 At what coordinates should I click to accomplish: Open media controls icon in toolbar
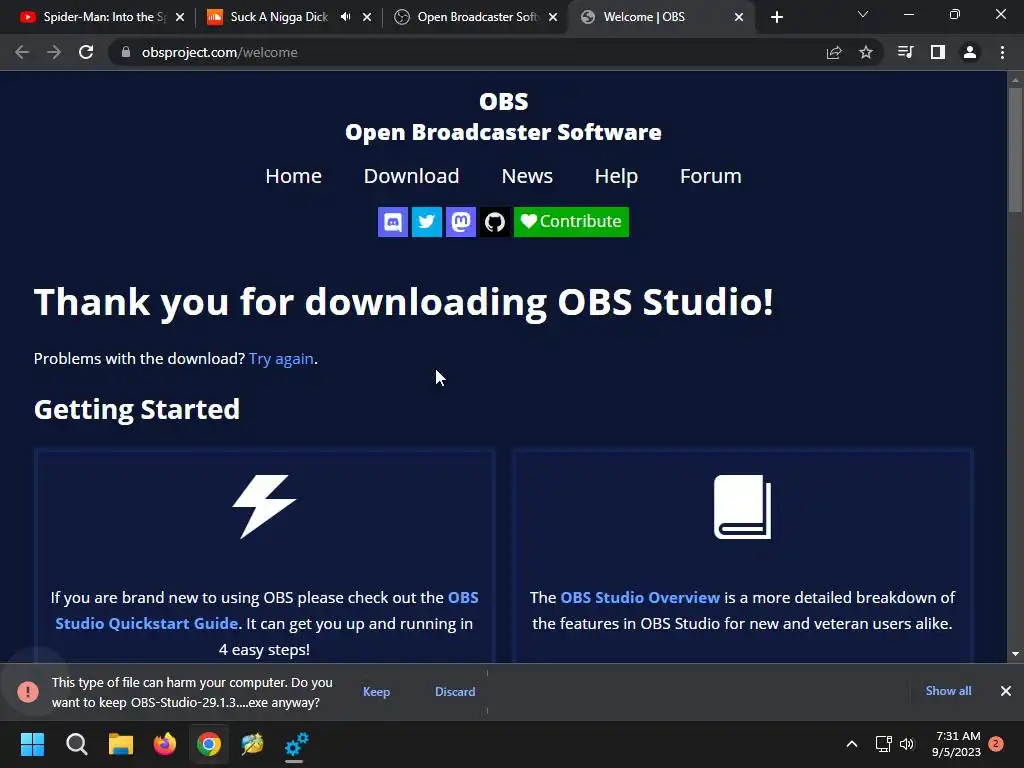[x=905, y=52]
